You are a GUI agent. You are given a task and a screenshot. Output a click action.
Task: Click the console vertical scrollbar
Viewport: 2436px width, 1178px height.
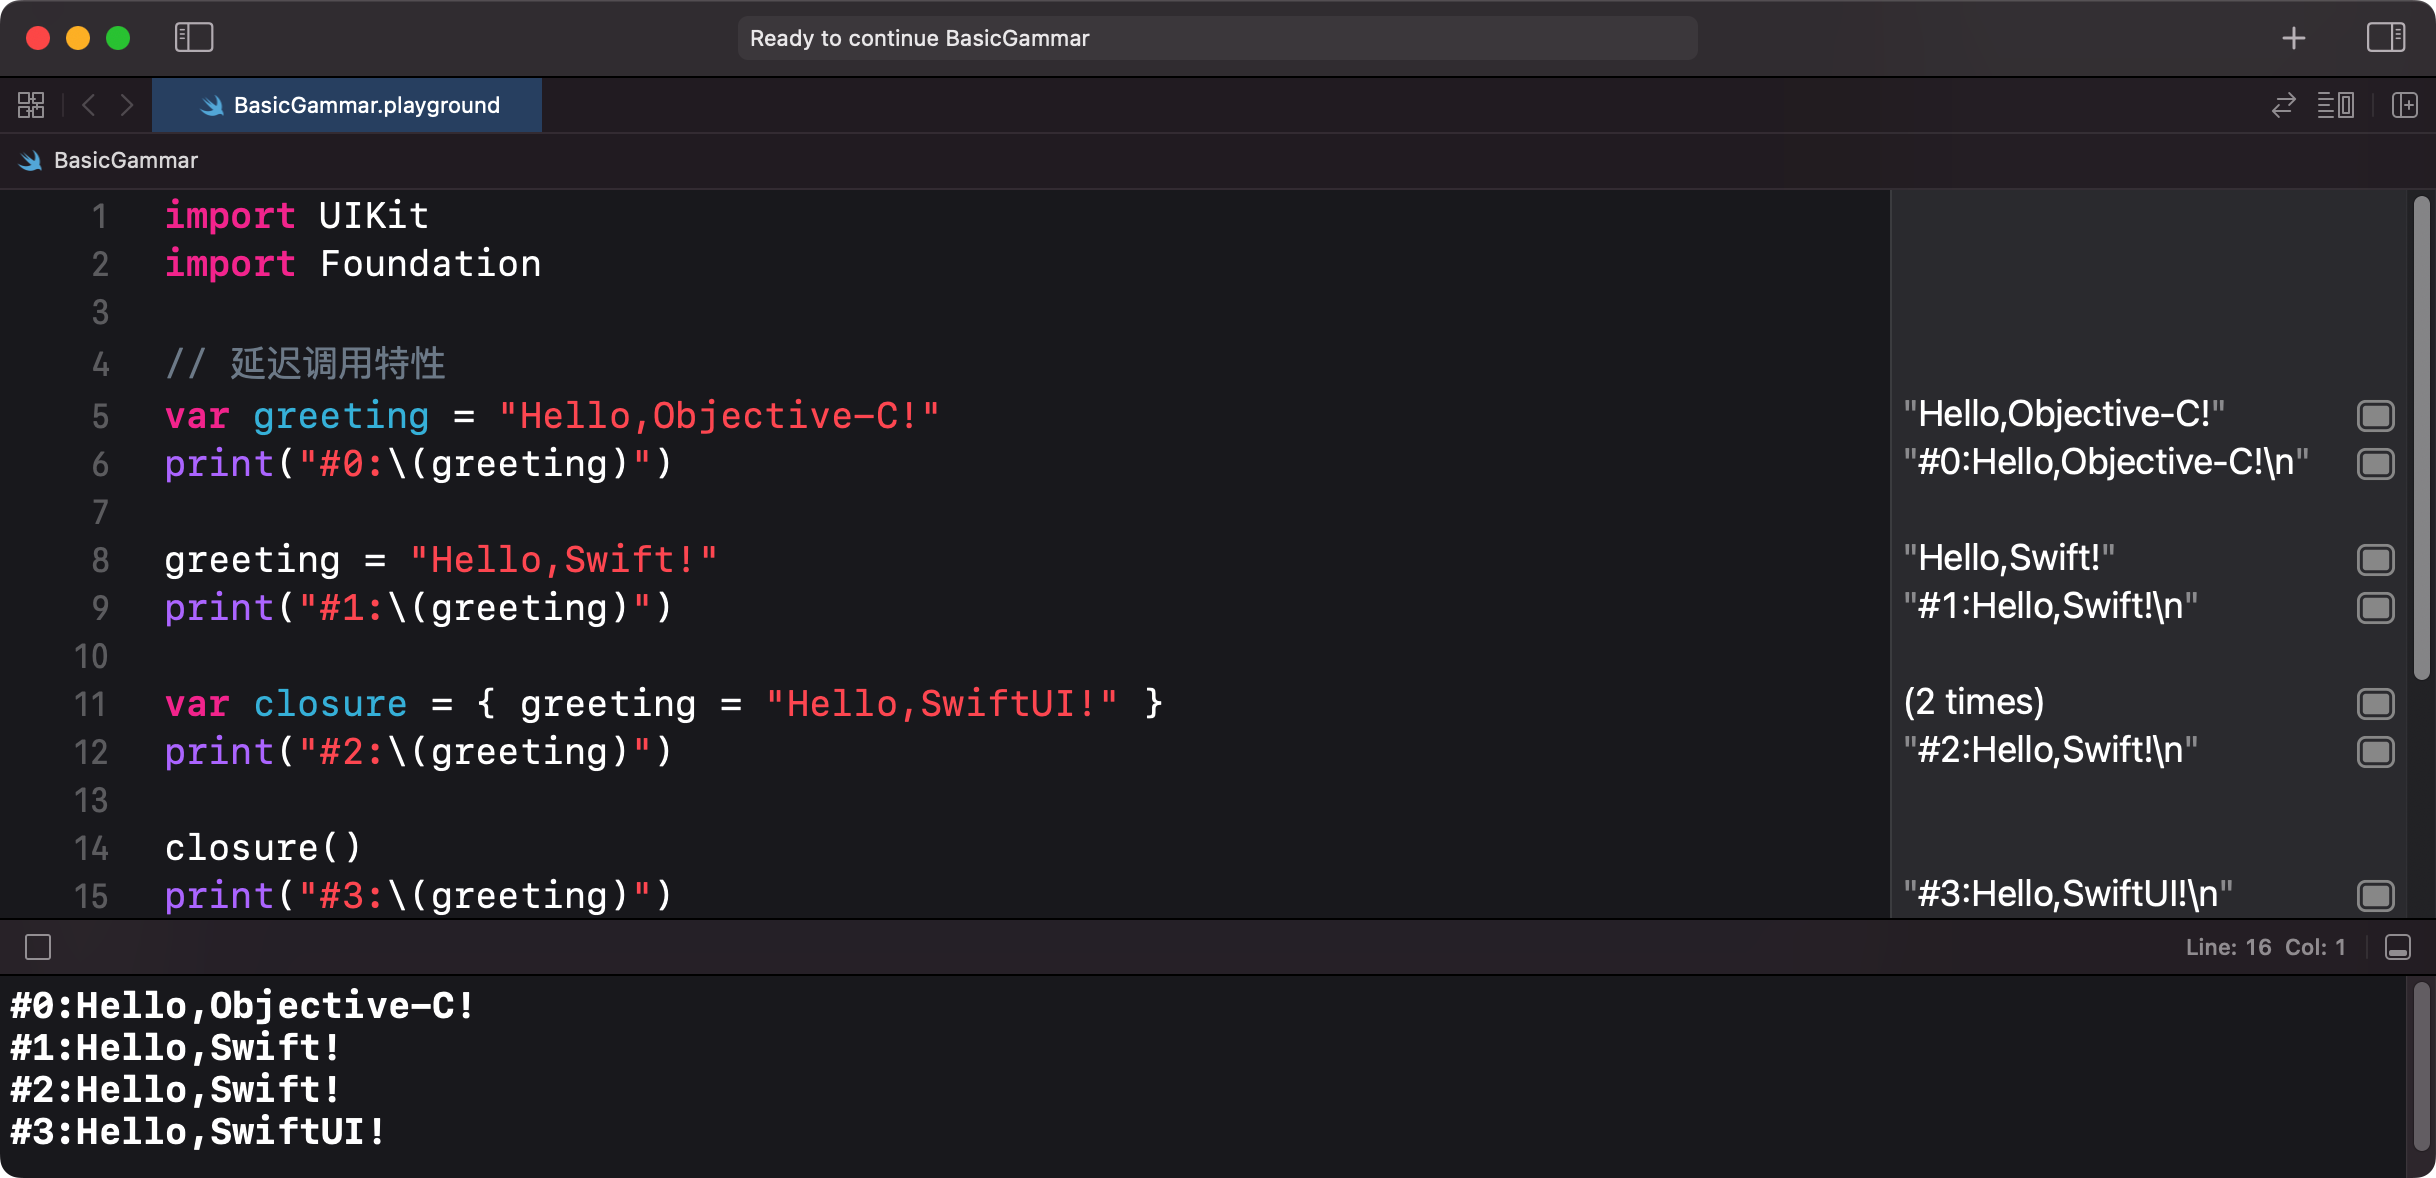[x=2421, y=1066]
